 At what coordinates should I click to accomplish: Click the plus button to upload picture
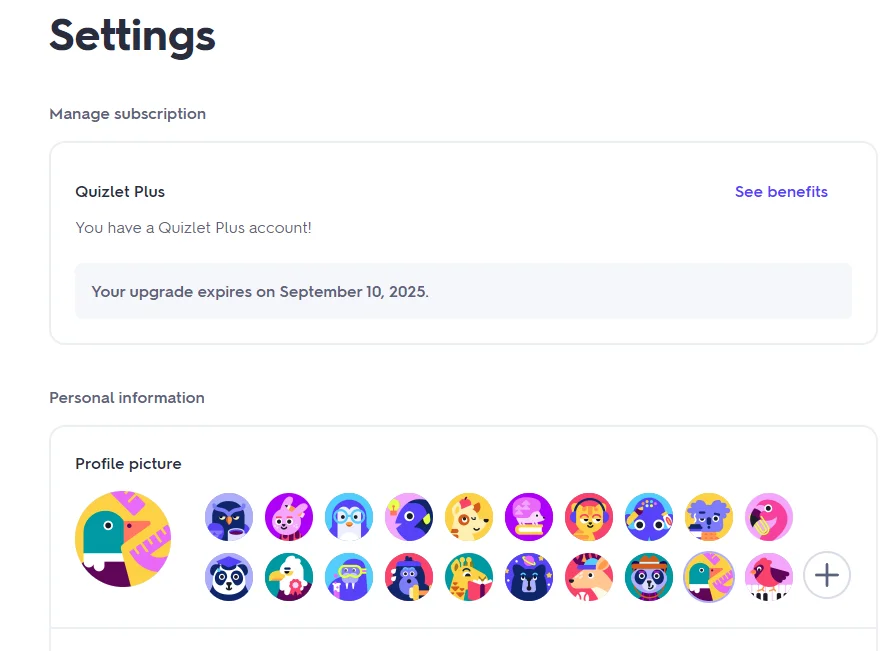pyautogui.click(x=827, y=576)
